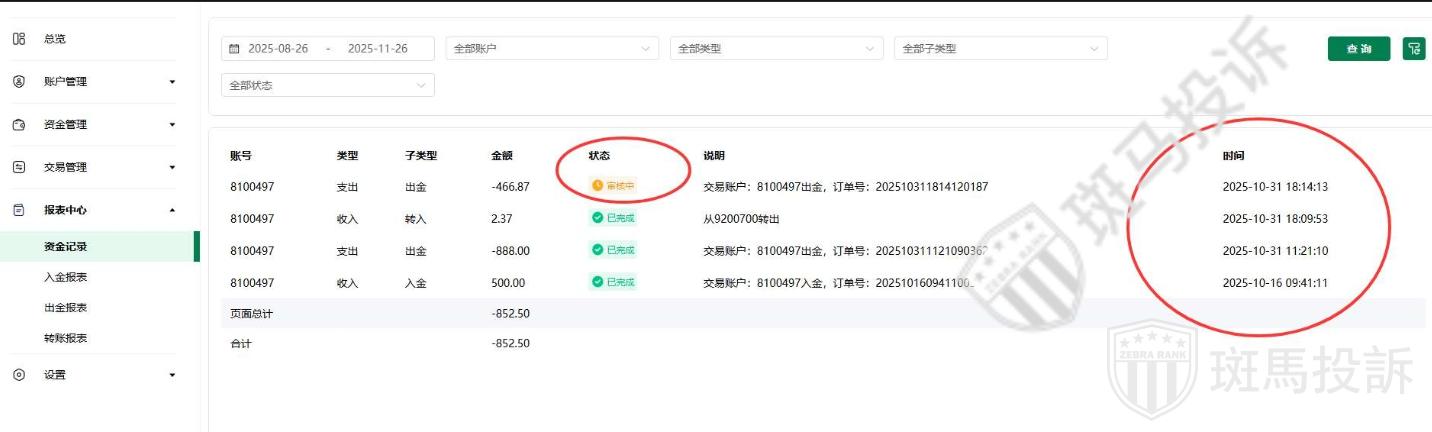
Task: Click the 总览 overview icon in sidebar
Action: (x=18, y=39)
